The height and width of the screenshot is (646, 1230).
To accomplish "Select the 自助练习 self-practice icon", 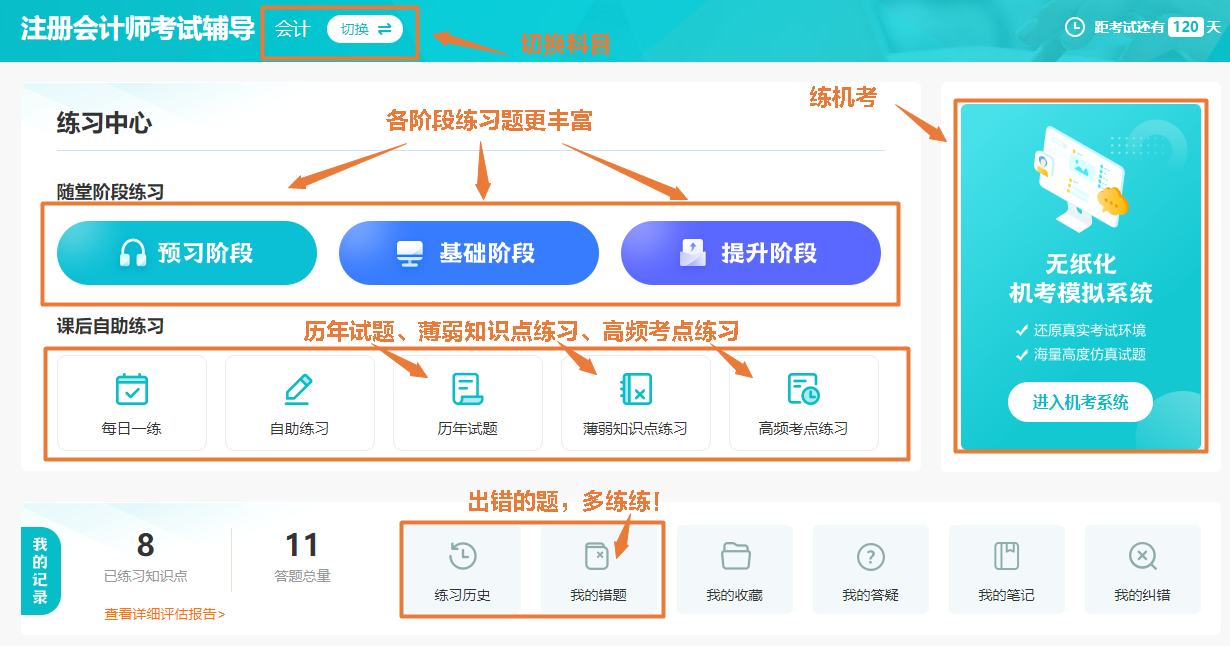I will pyautogui.click(x=301, y=402).
